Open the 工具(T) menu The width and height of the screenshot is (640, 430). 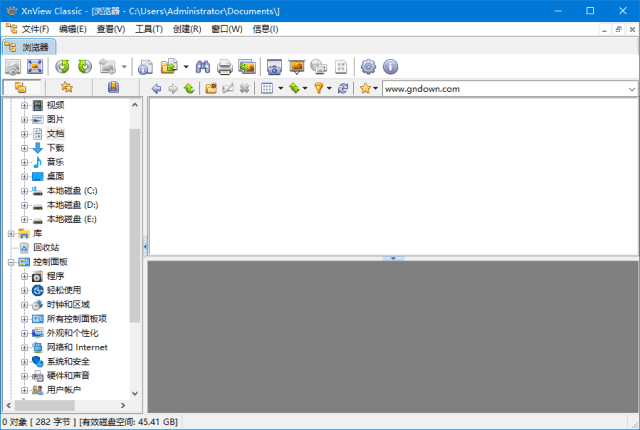click(149, 29)
